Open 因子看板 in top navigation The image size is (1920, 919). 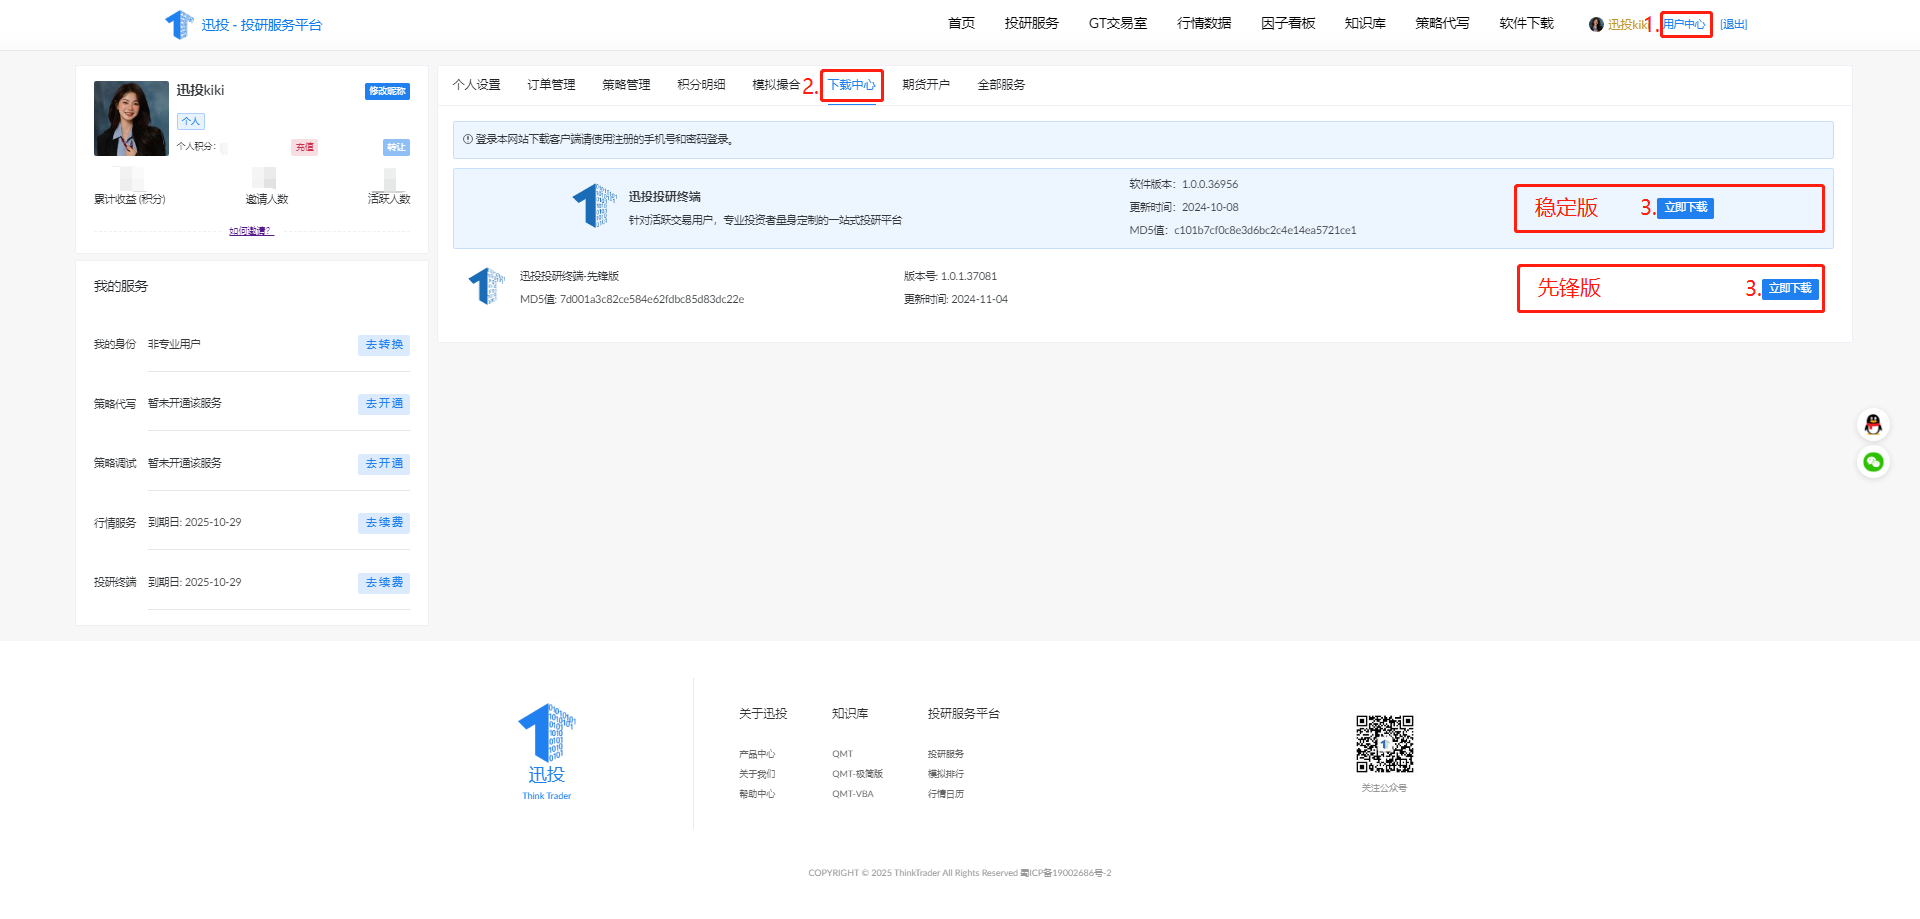point(1288,23)
